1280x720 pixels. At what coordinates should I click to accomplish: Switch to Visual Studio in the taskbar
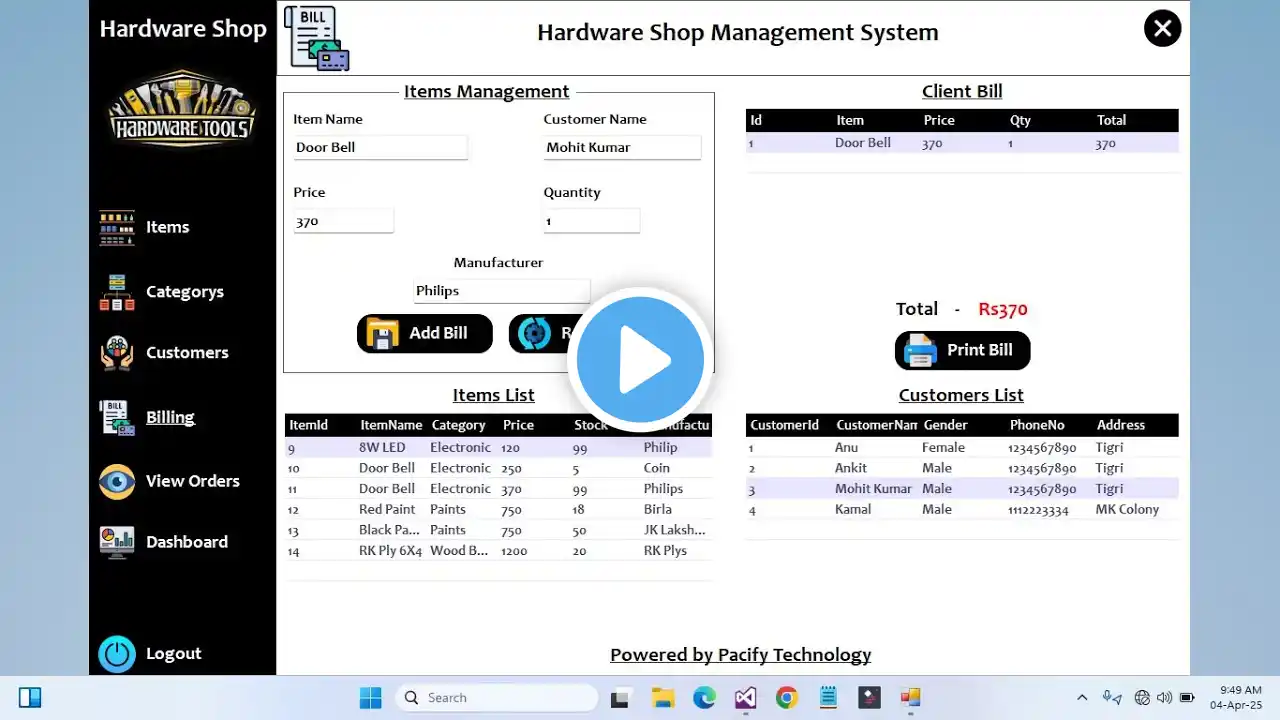[745, 697]
